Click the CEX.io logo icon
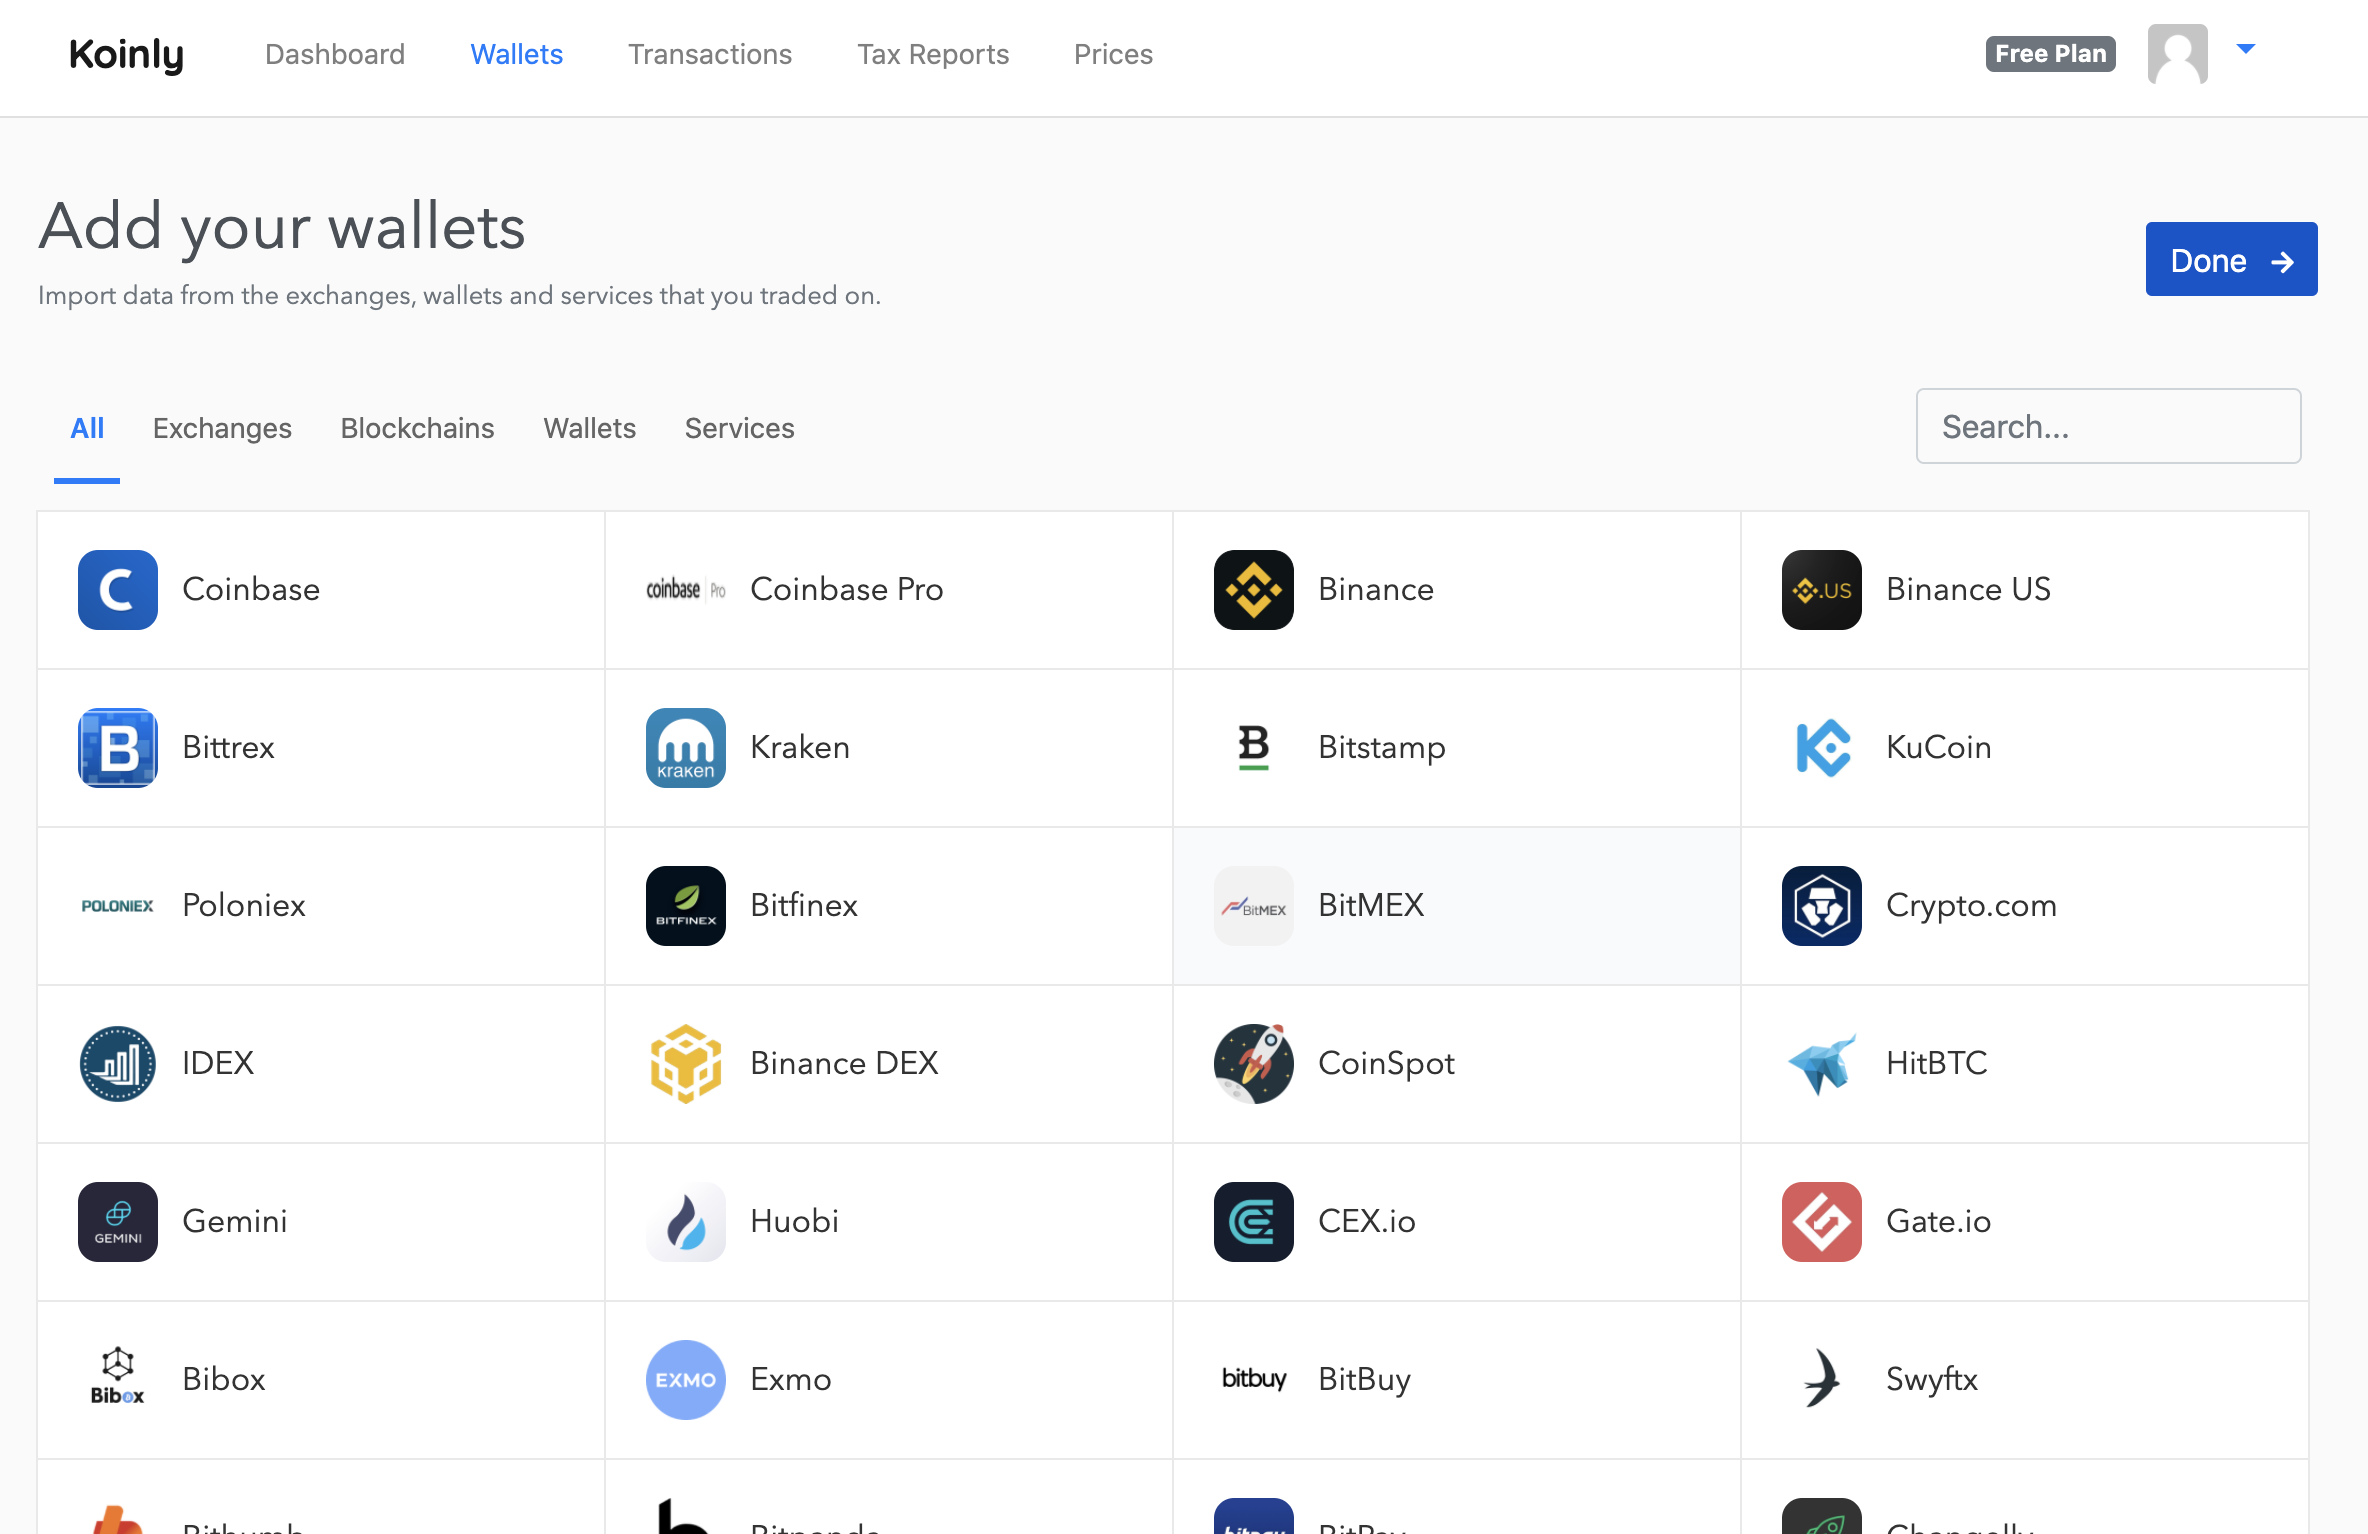Image resolution: width=2368 pixels, height=1534 pixels. [1254, 1222]
